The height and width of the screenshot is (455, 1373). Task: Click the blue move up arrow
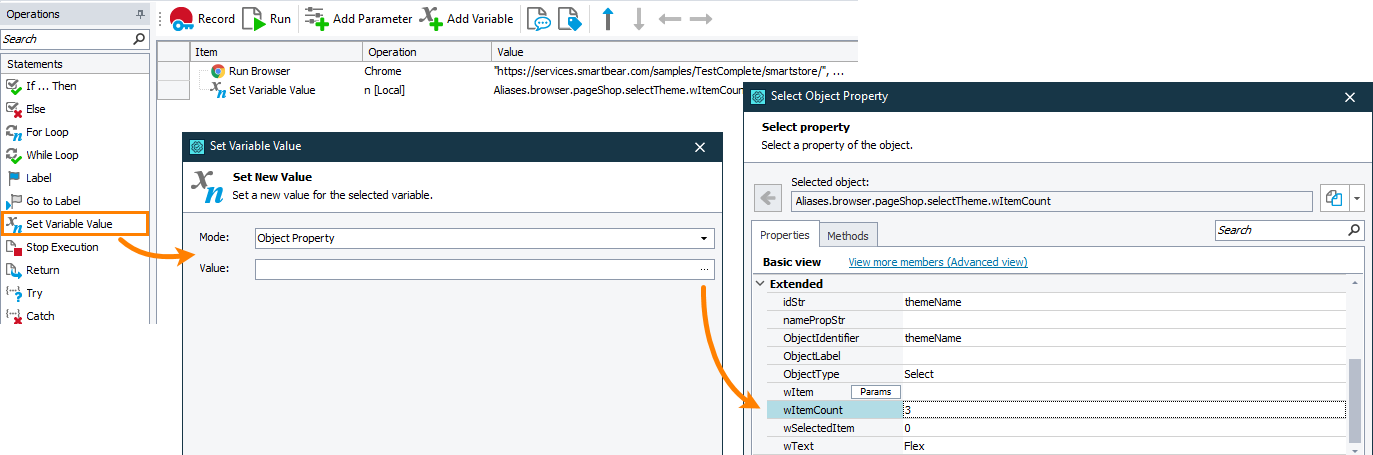607,19
